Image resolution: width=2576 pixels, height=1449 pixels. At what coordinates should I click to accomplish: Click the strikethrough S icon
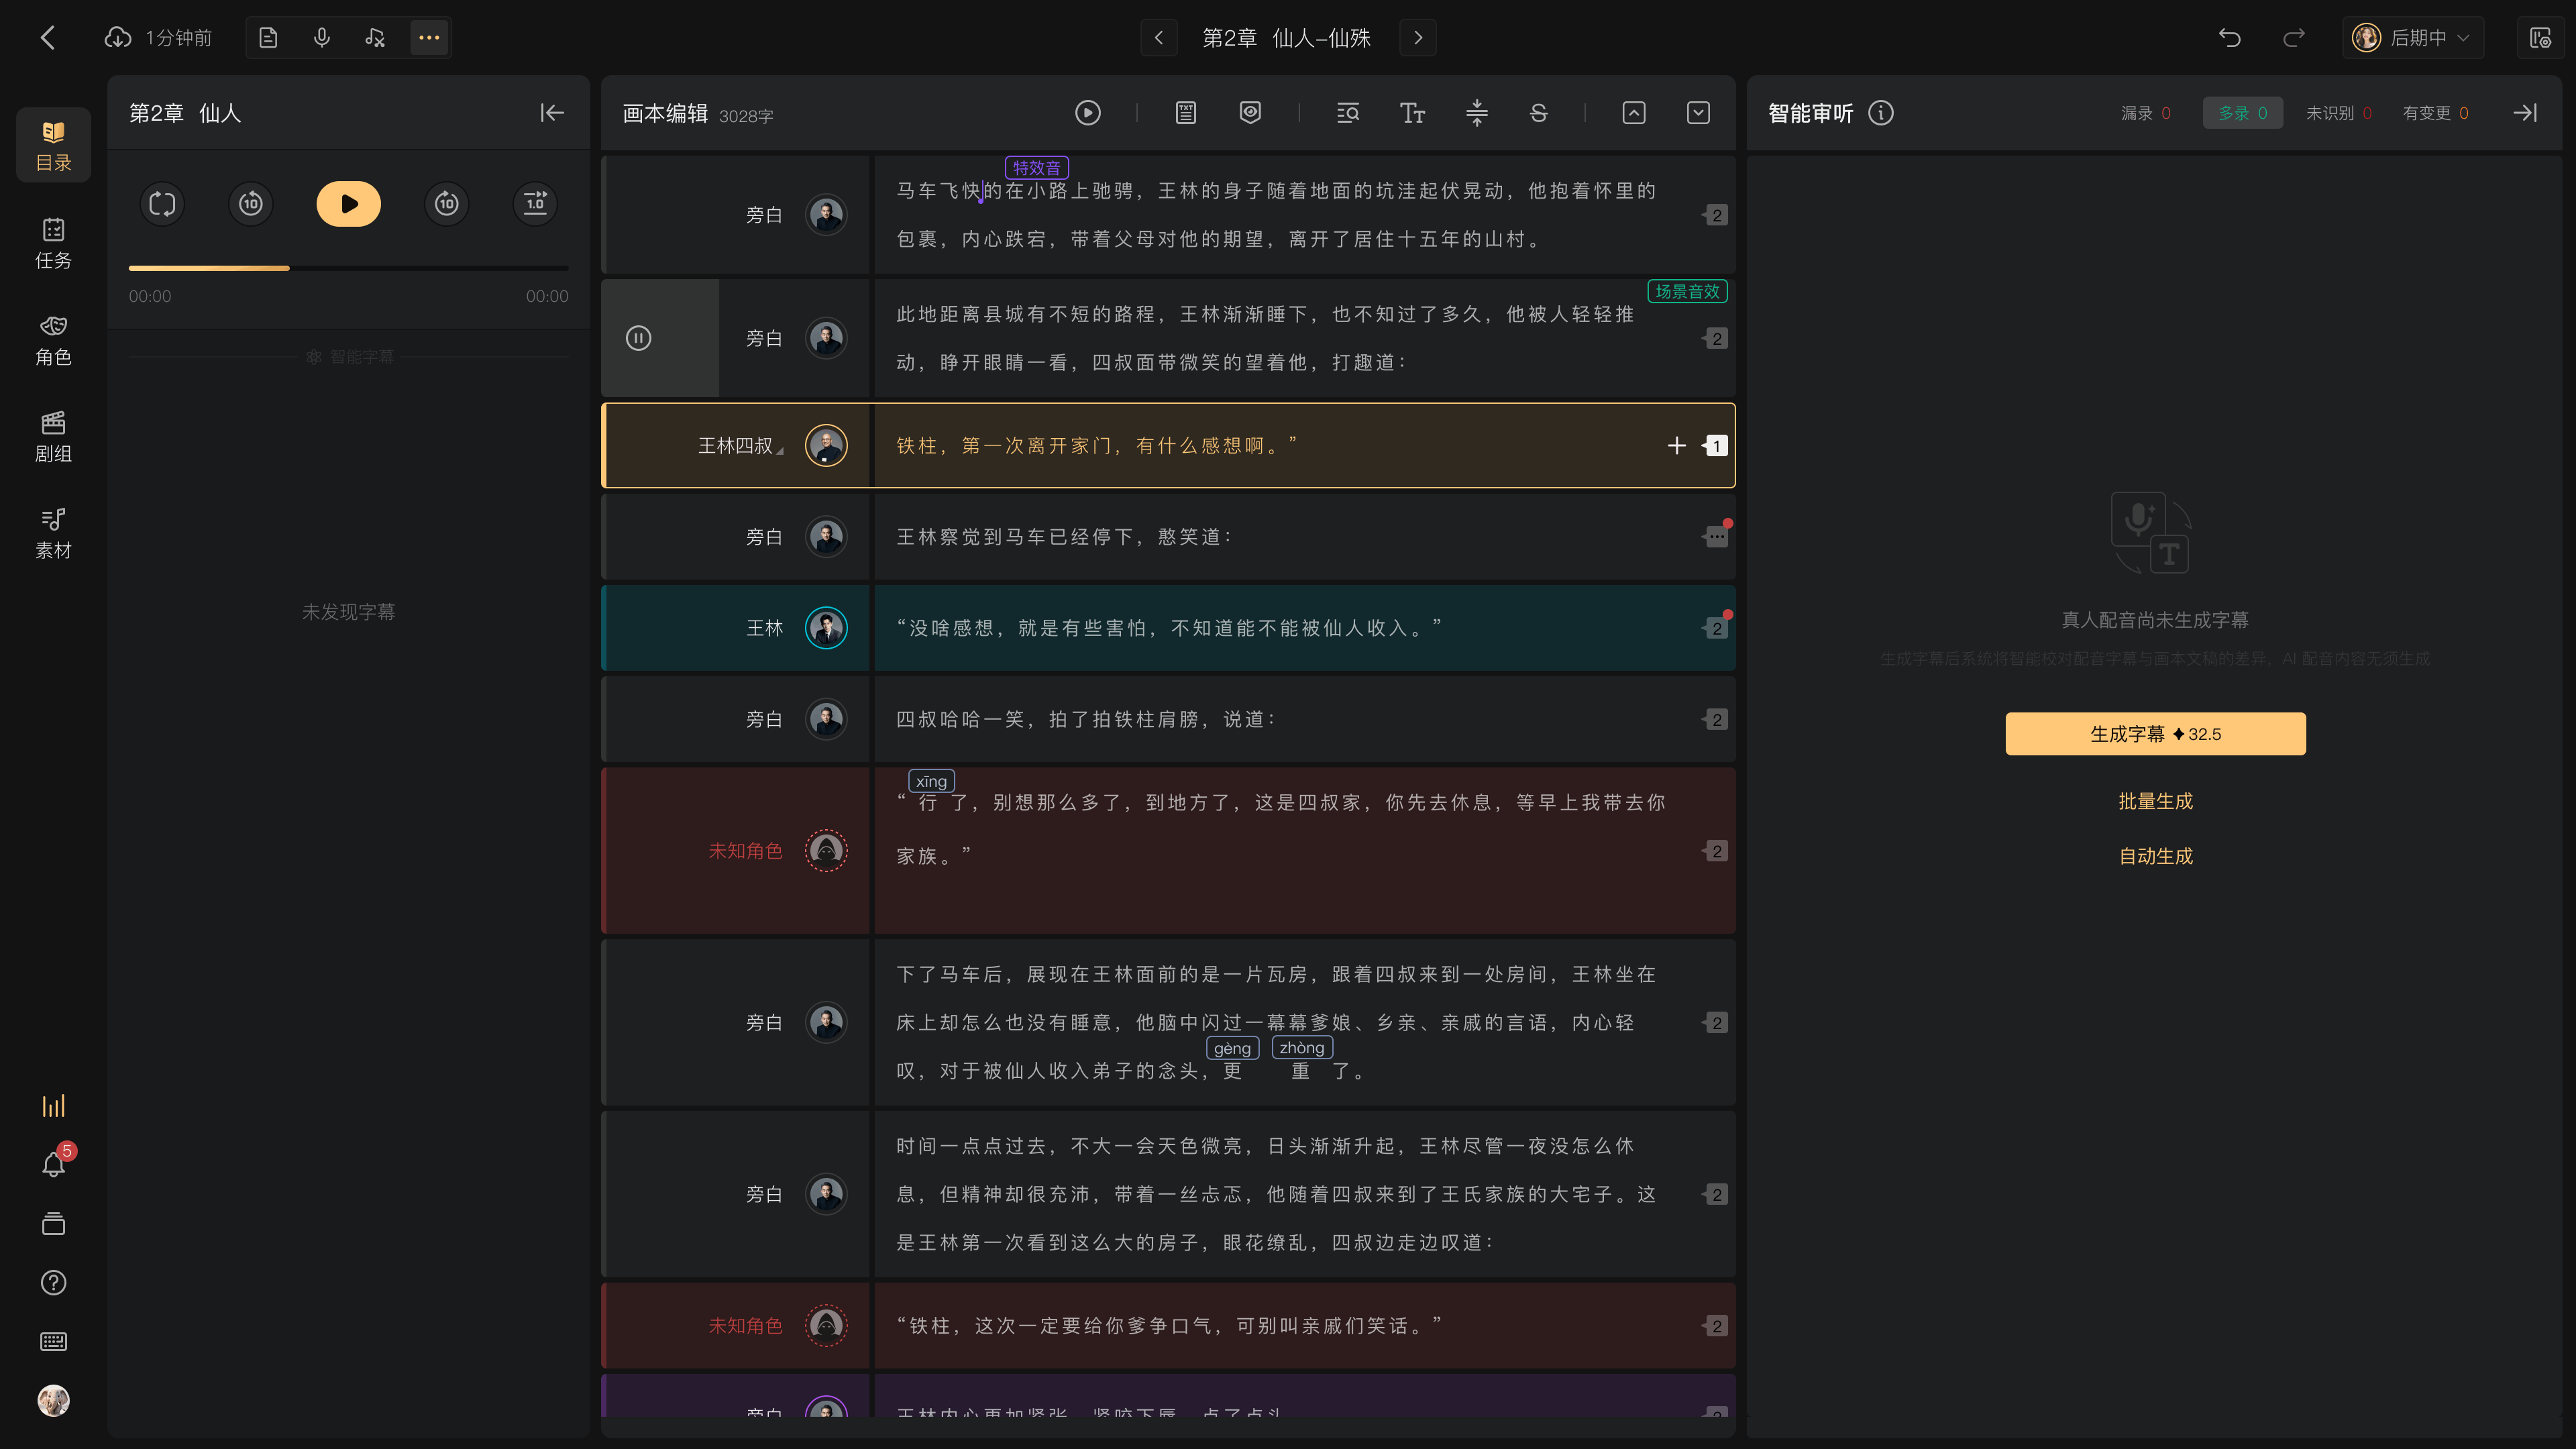tap(1539, 113)
